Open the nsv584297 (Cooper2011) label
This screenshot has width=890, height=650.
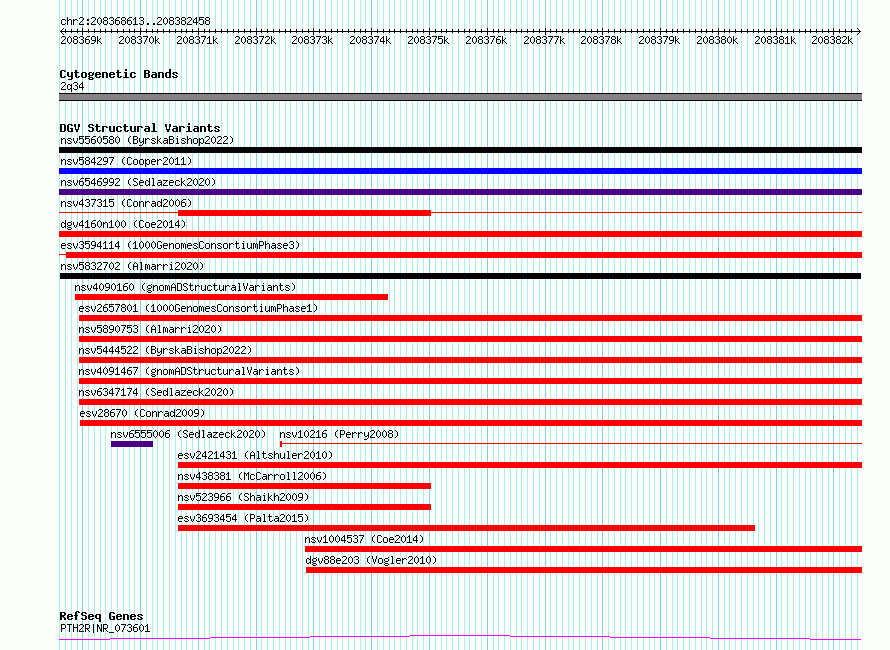[x=126, y=161]
